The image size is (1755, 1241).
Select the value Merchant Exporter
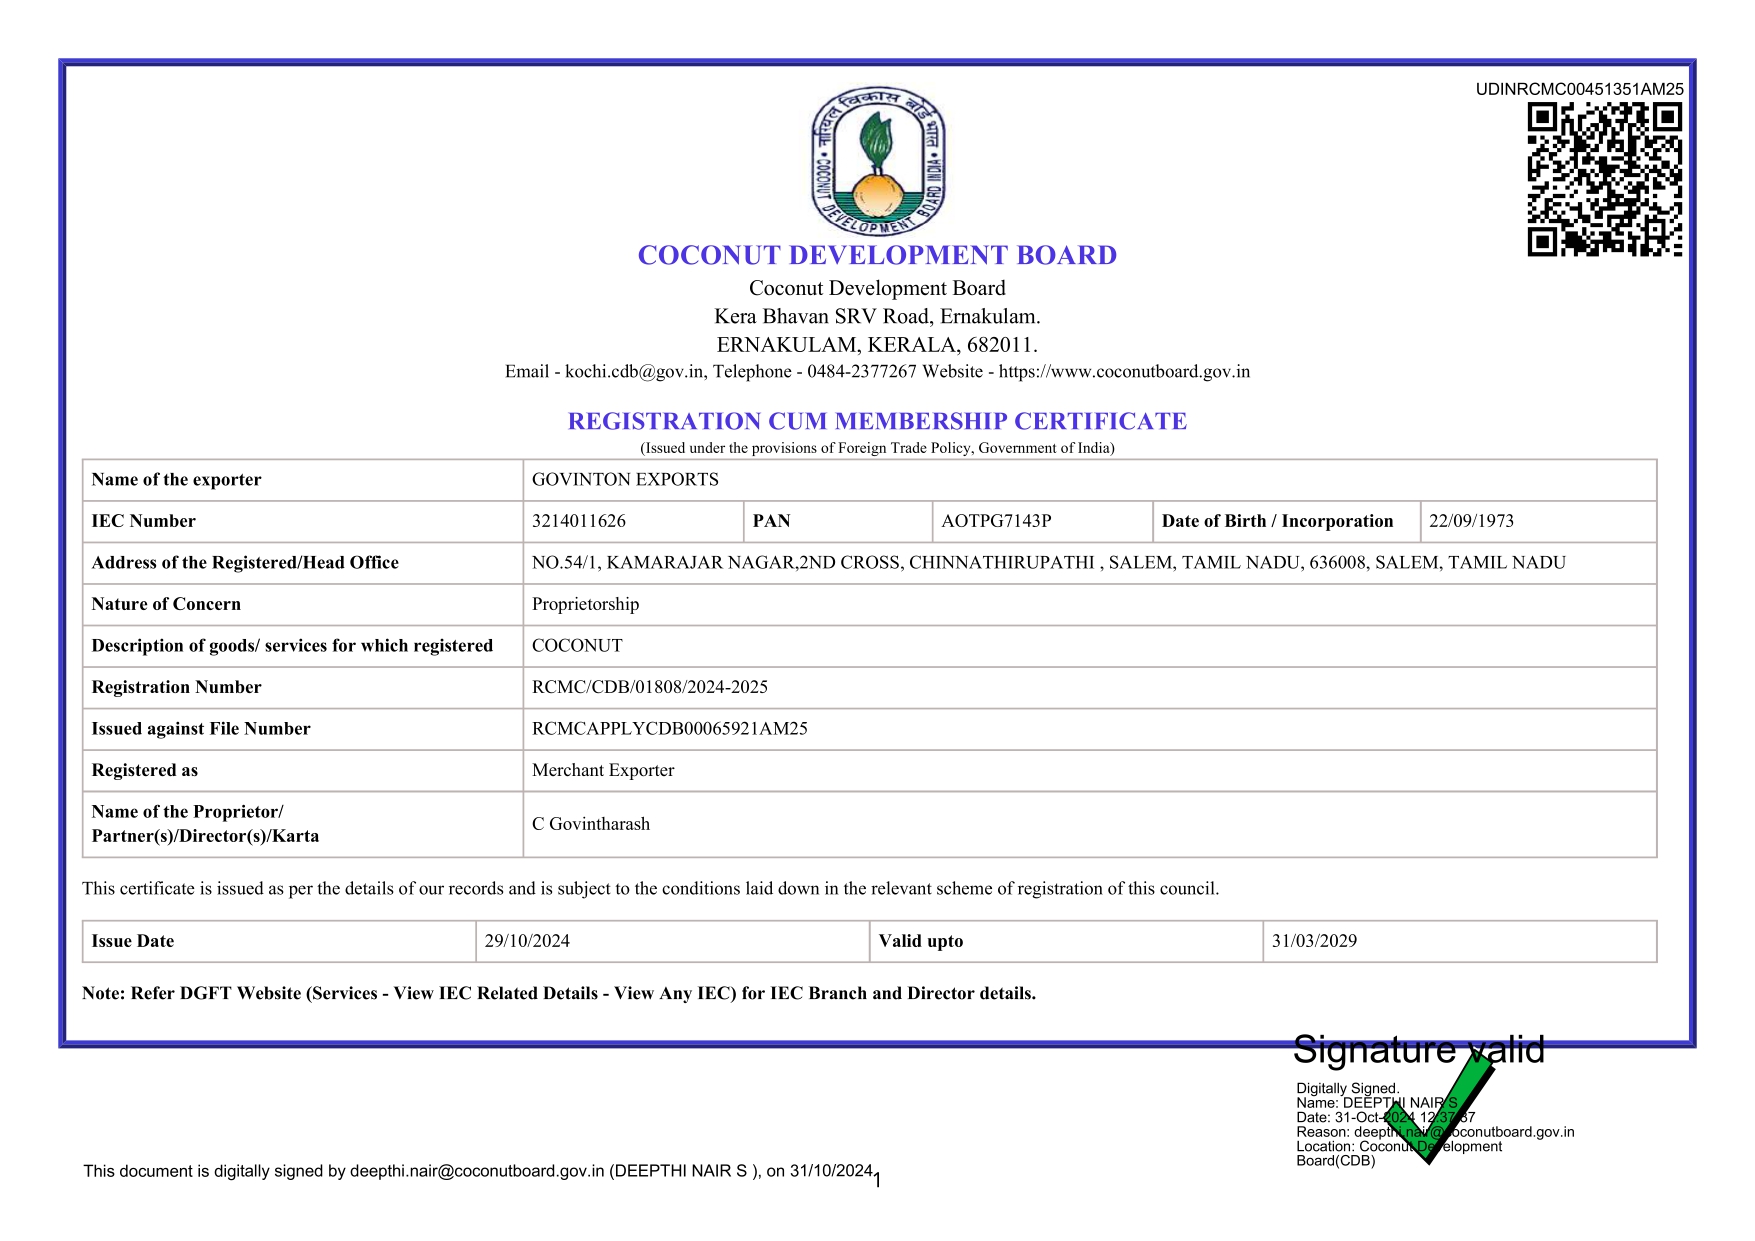point(603,770)
